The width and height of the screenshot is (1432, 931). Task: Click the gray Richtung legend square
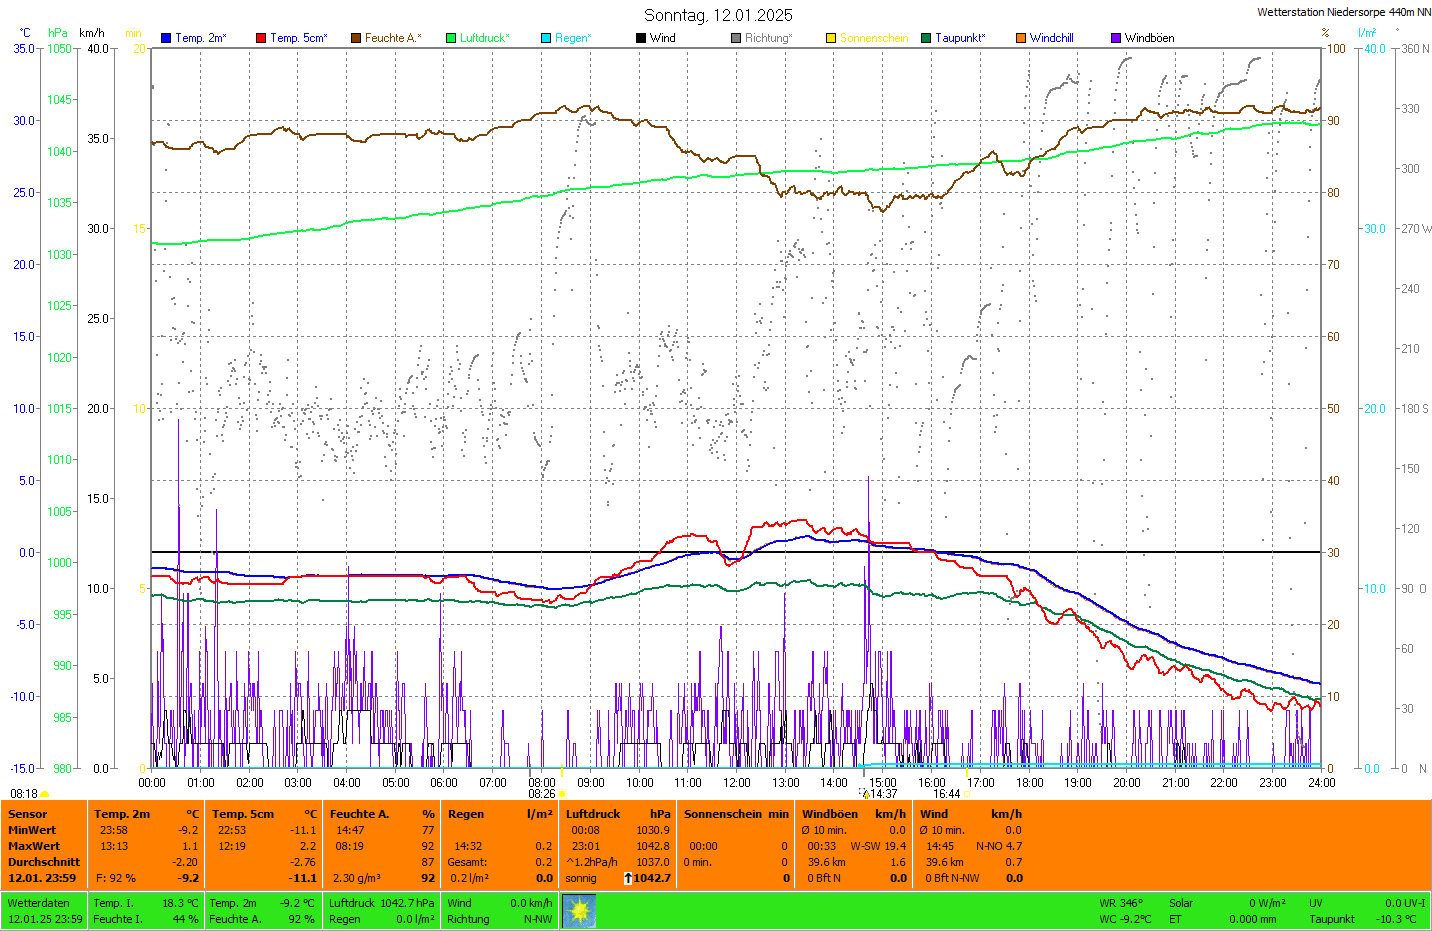736,38
